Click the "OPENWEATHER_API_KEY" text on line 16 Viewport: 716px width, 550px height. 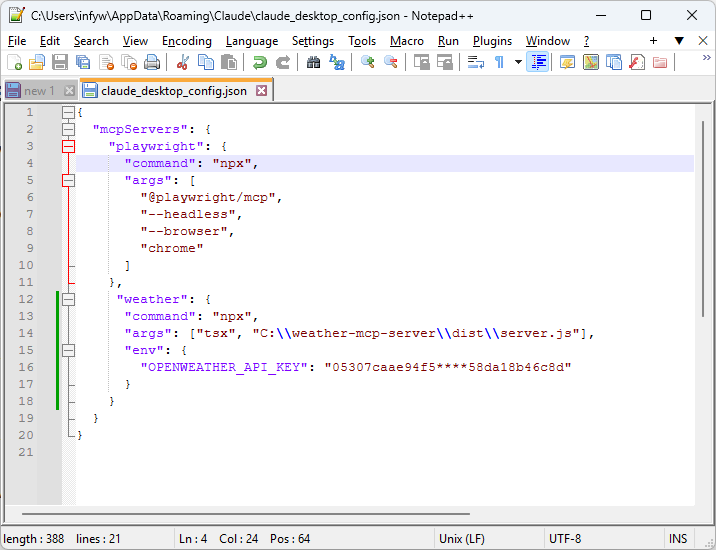(x=224, y=367)
